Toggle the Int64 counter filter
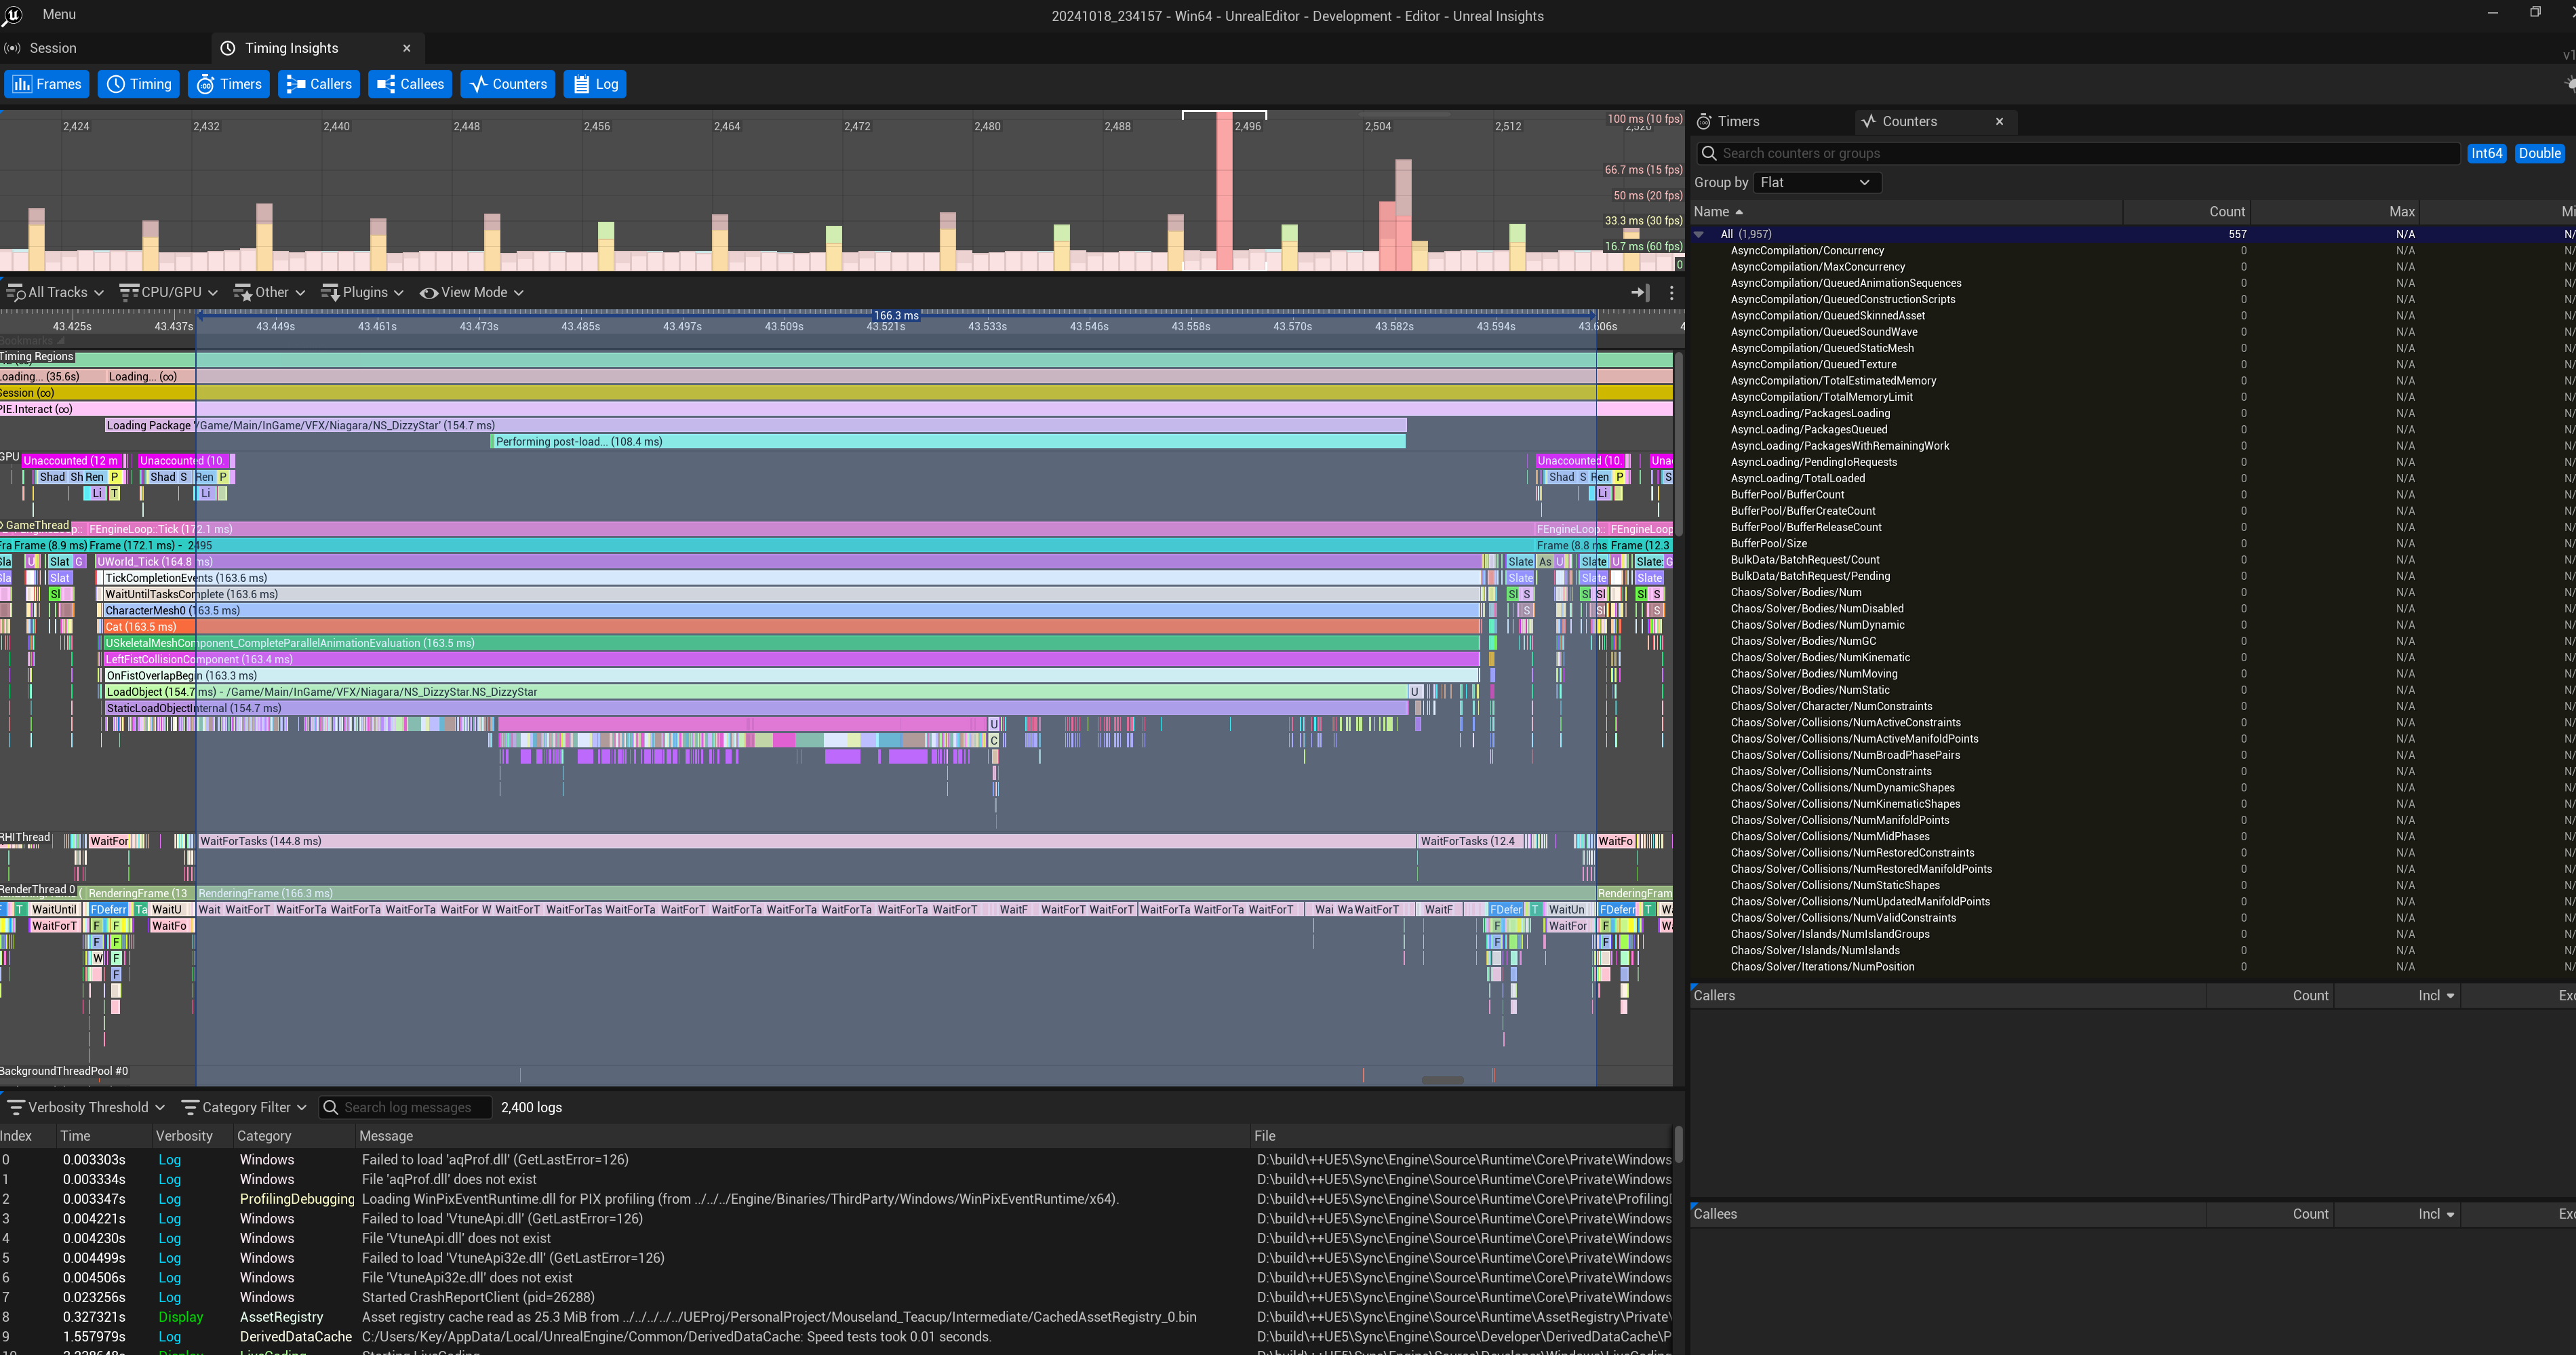The image size is (2576, 1355). (x=2486, y=153)
